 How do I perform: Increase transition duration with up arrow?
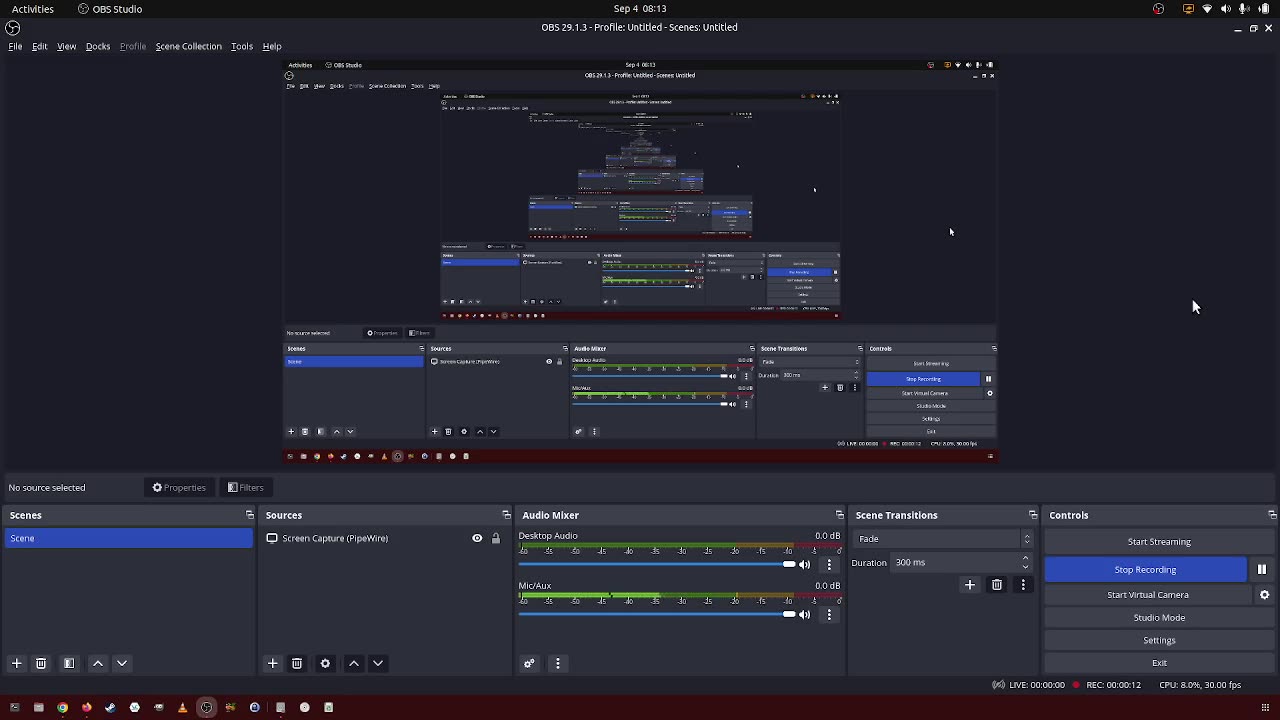click(x=1025, y=558)
